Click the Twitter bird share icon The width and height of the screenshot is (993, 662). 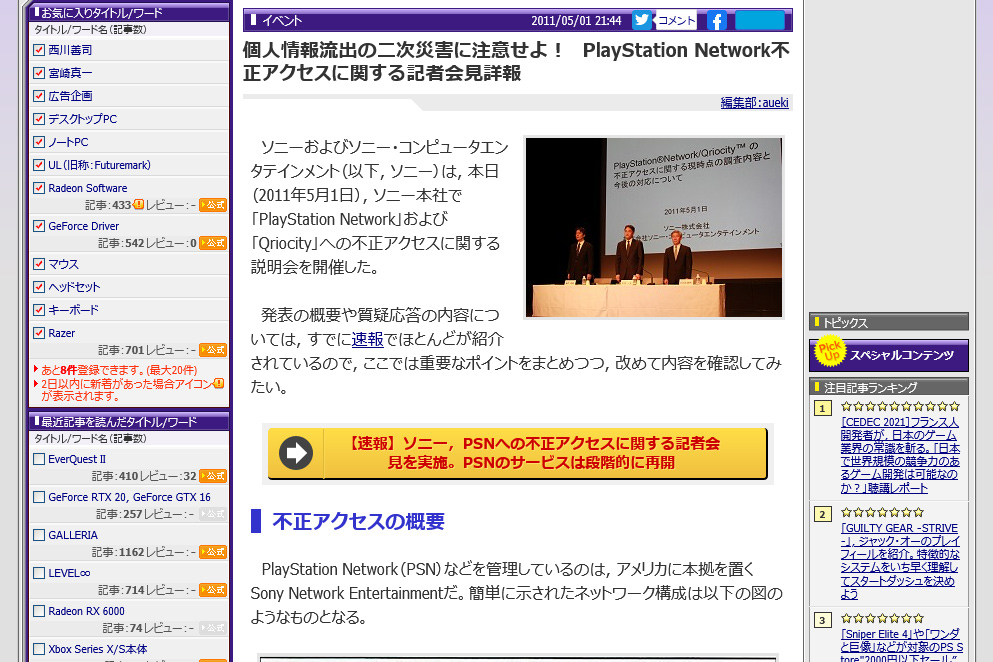642,20
